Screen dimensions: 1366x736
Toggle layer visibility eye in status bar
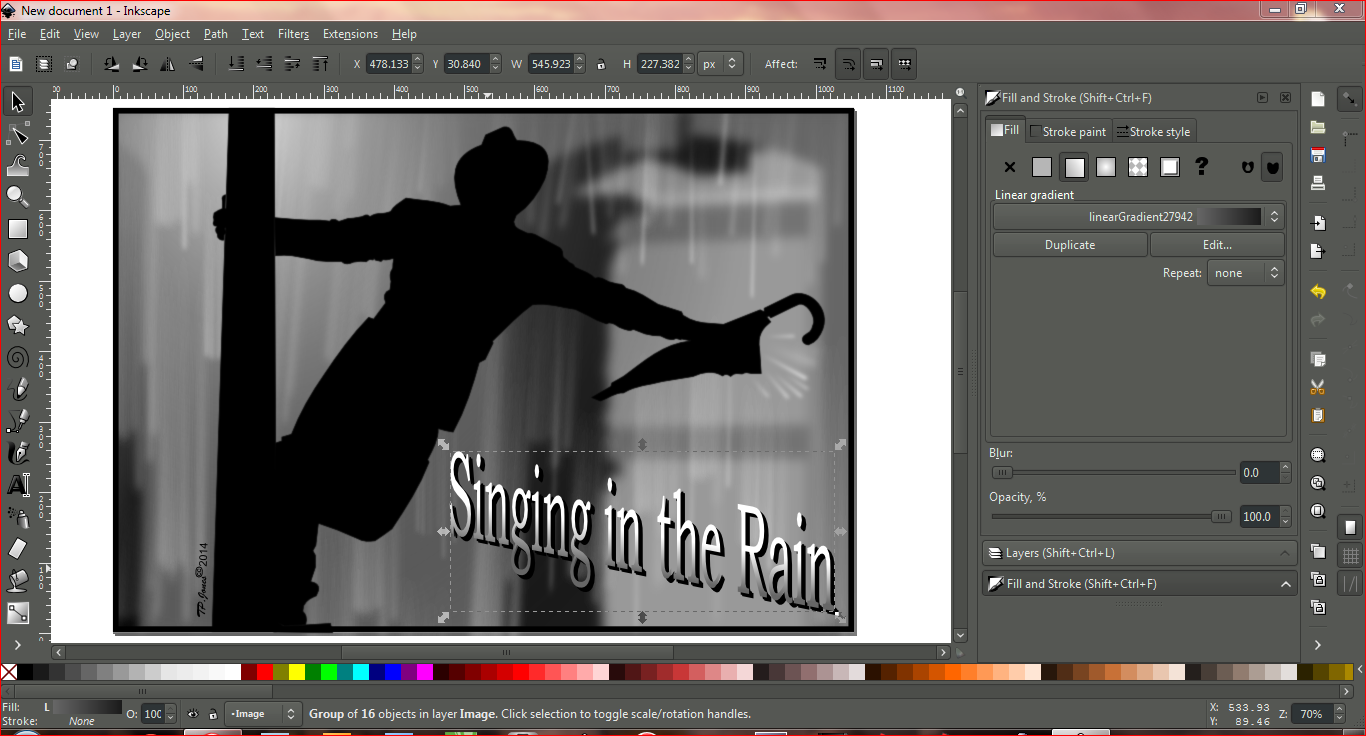194,714
